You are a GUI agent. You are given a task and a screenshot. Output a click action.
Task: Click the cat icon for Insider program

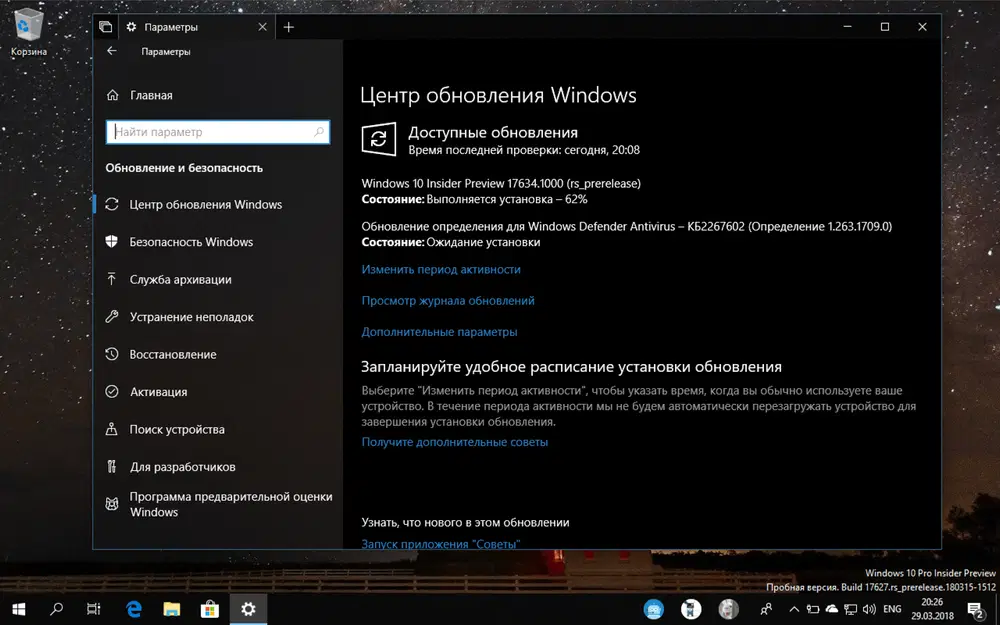pos(112,504)
